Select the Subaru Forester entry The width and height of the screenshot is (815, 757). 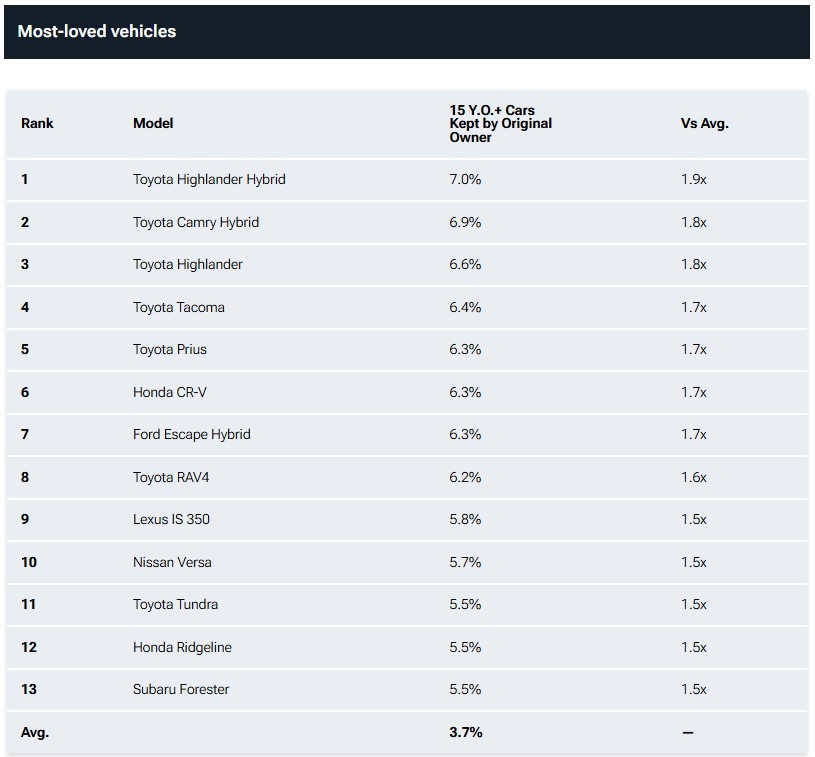point(181,689)
